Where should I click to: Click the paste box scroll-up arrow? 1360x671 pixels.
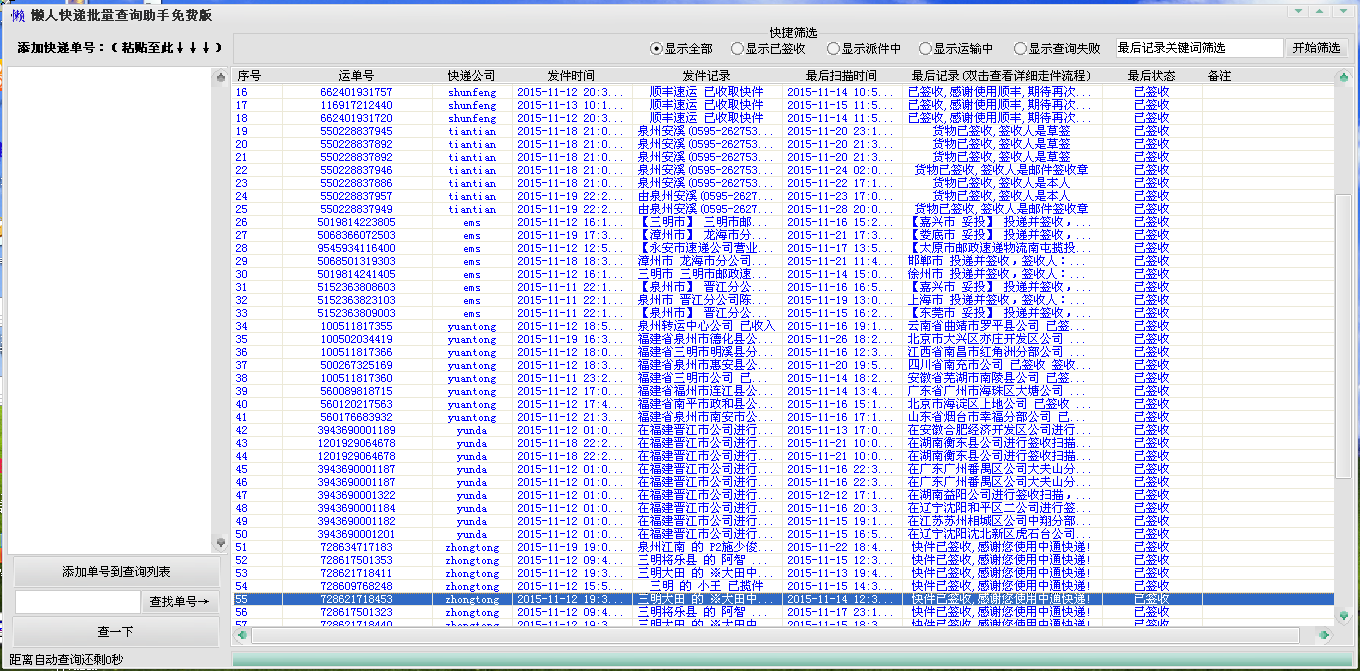(221, 77)
